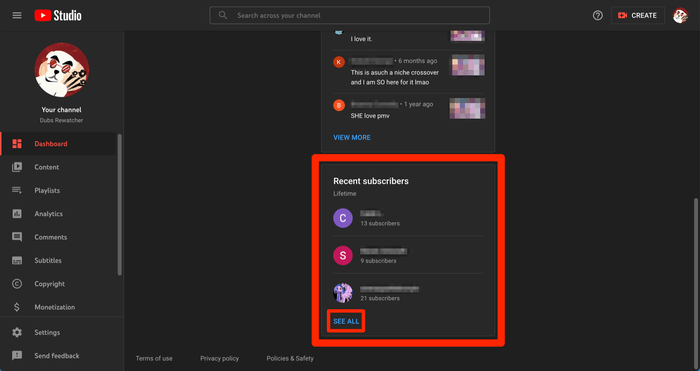
Task: Click the 'Dubs Rewatcher' channel name
Action: (x=61, y=121)
